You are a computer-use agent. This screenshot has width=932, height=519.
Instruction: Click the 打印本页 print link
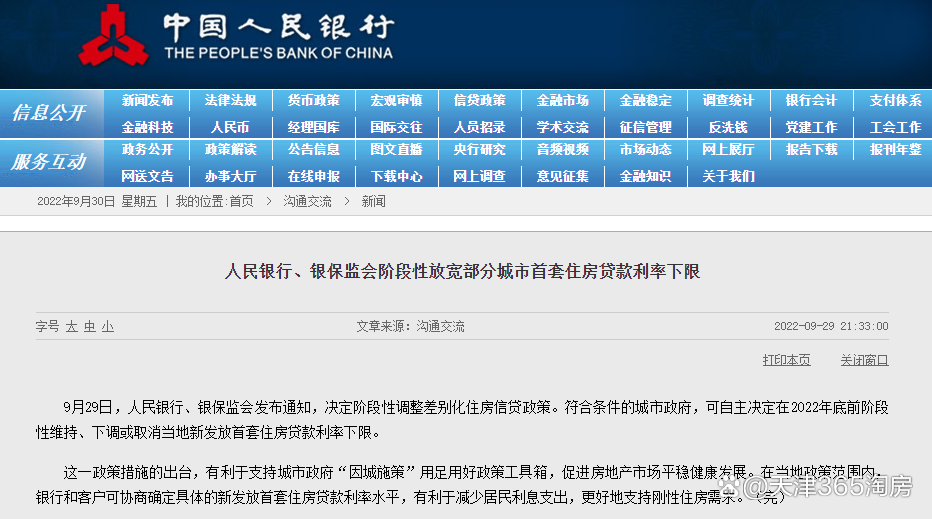click(786, 360)
